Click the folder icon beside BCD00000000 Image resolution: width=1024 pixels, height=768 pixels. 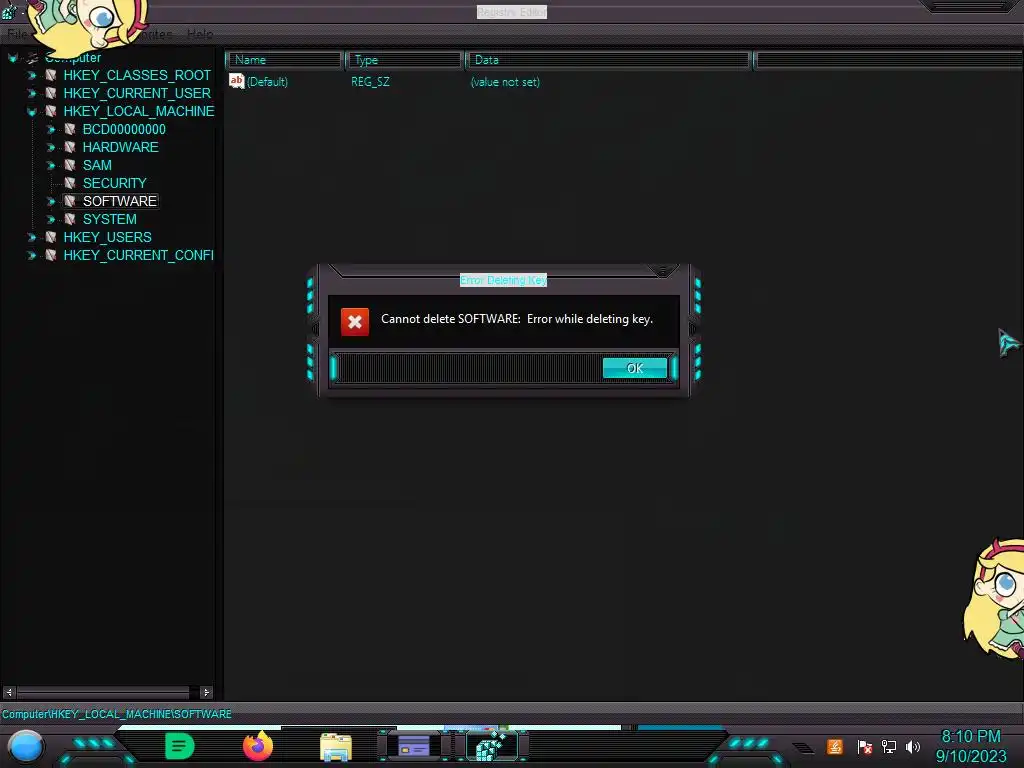(70, 129)
